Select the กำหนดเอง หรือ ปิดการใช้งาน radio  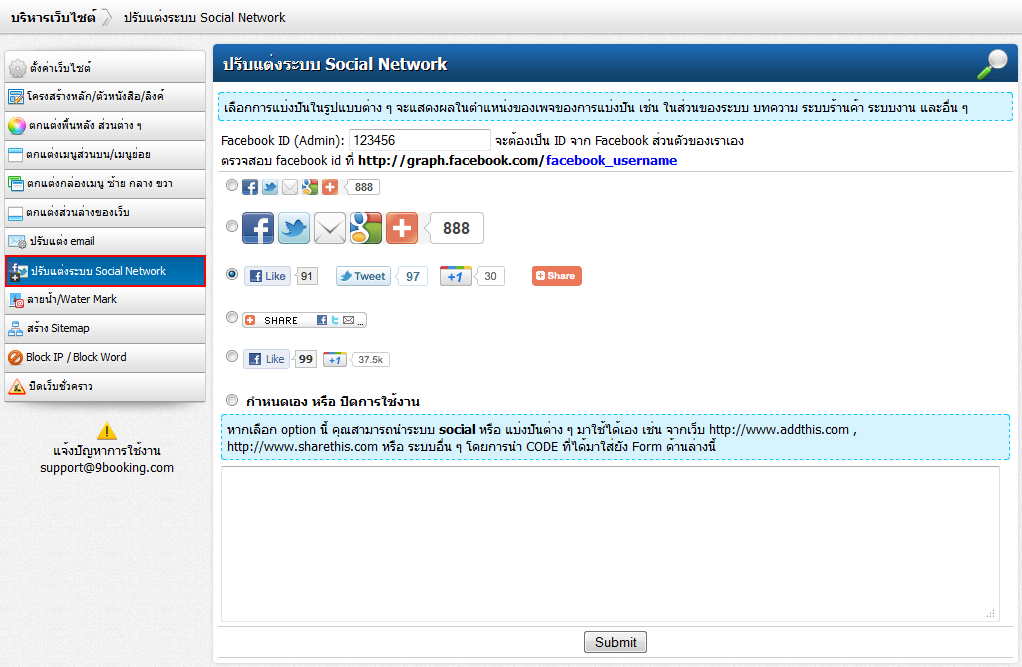point(232,400)
